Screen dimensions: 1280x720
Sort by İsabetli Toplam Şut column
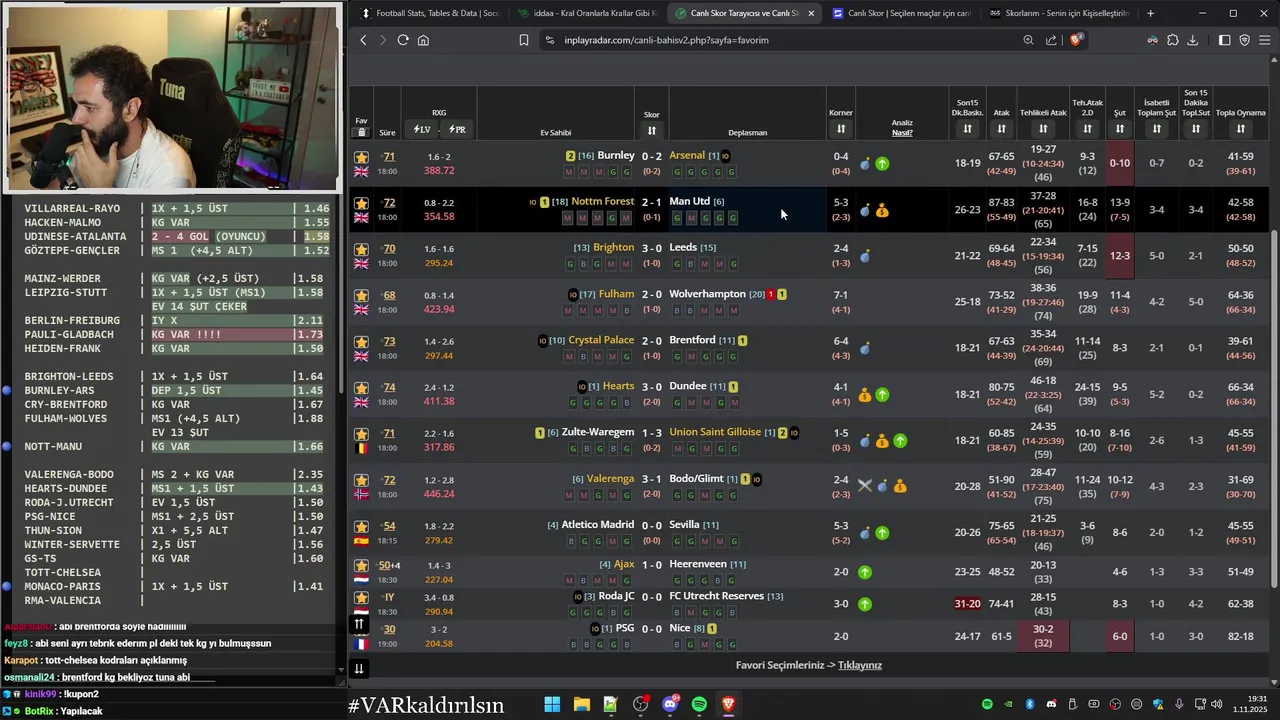pyautogui.click(x=1157, y=129)
